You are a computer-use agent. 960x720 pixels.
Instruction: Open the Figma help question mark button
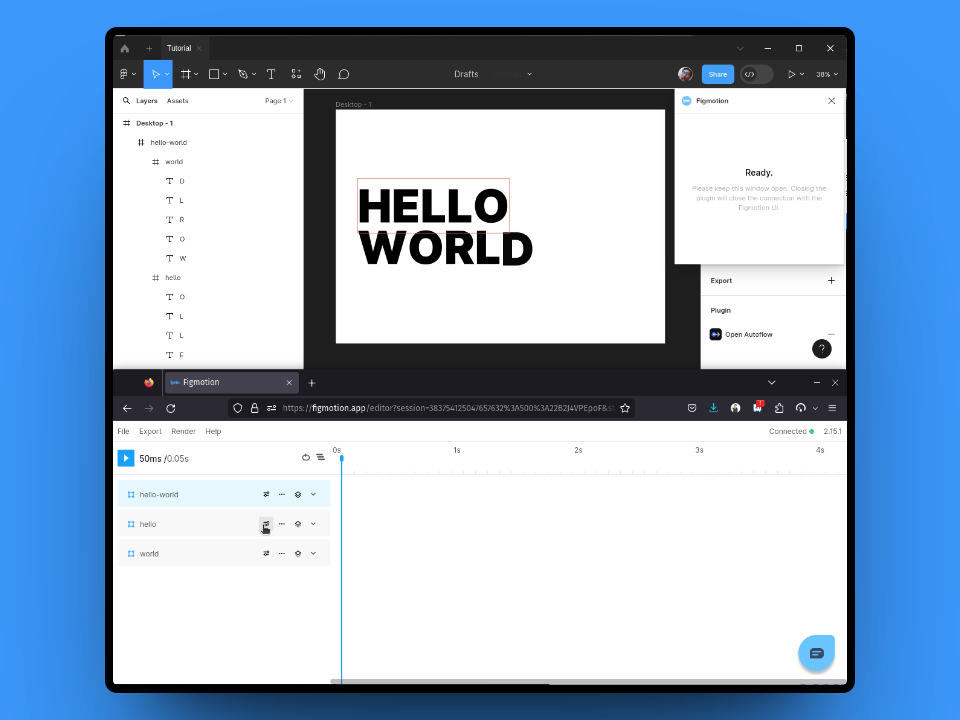822,348
